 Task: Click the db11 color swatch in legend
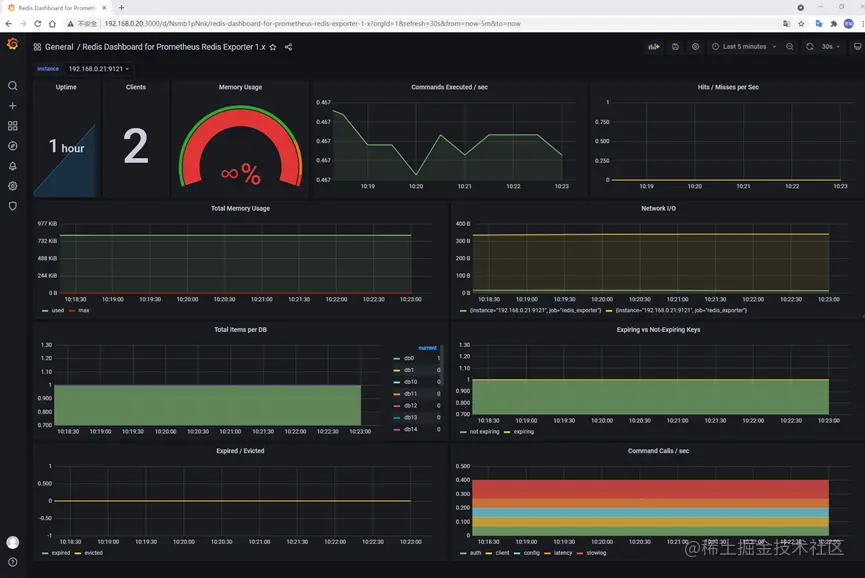(x=397, y=394)
